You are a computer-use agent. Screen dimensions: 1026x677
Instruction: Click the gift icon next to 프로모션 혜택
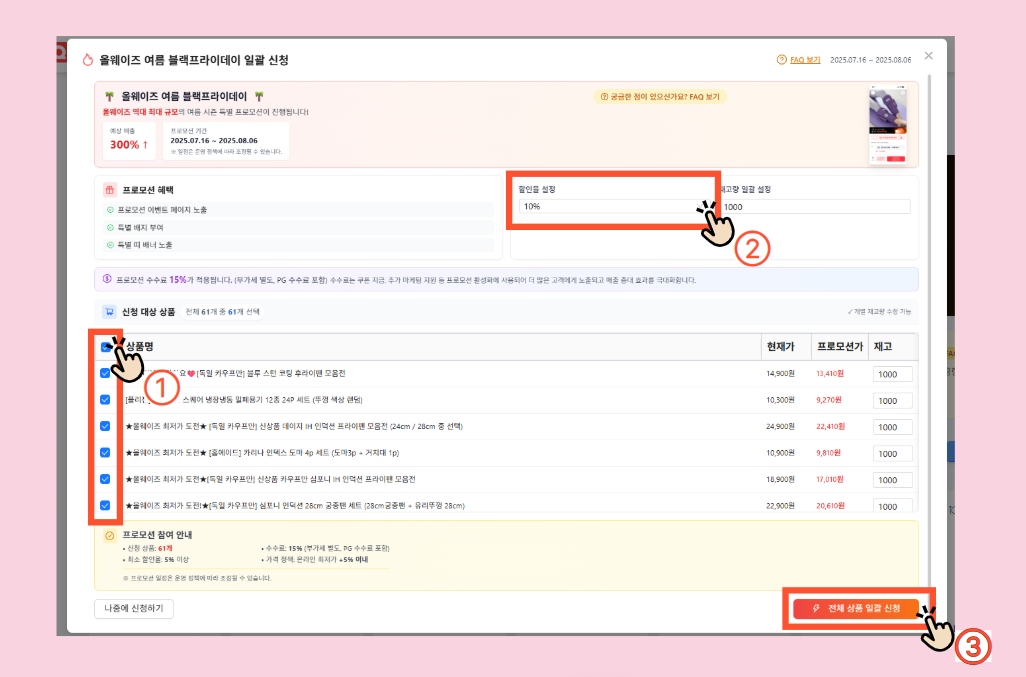pos(110,189)
